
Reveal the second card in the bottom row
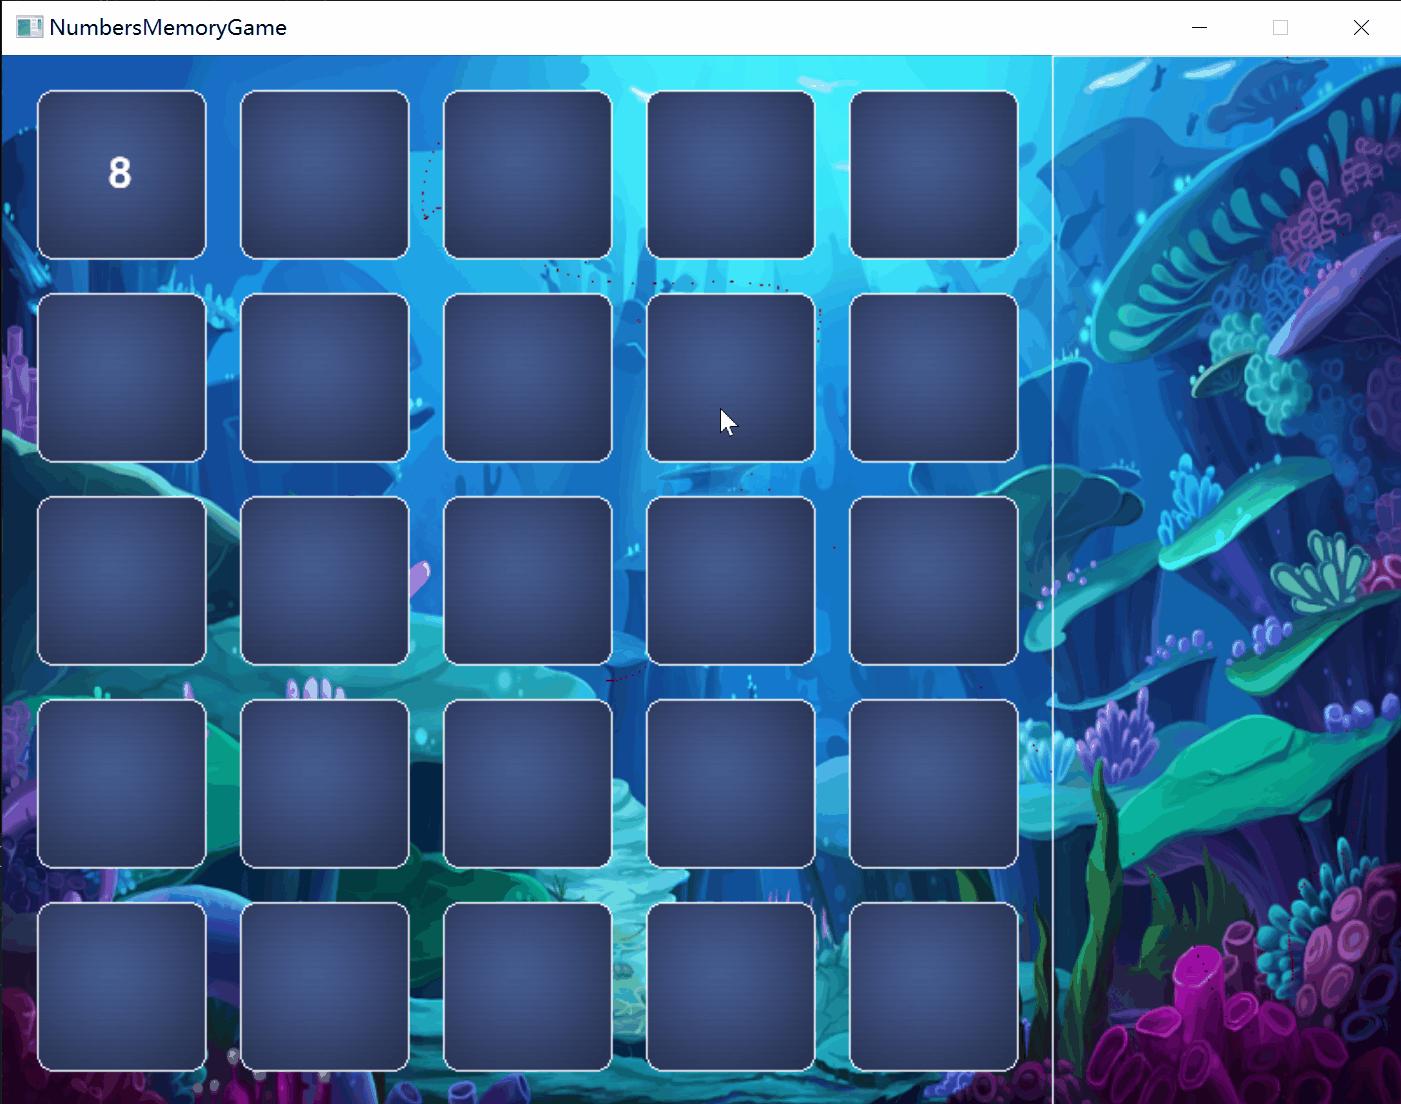pos(324,987)
